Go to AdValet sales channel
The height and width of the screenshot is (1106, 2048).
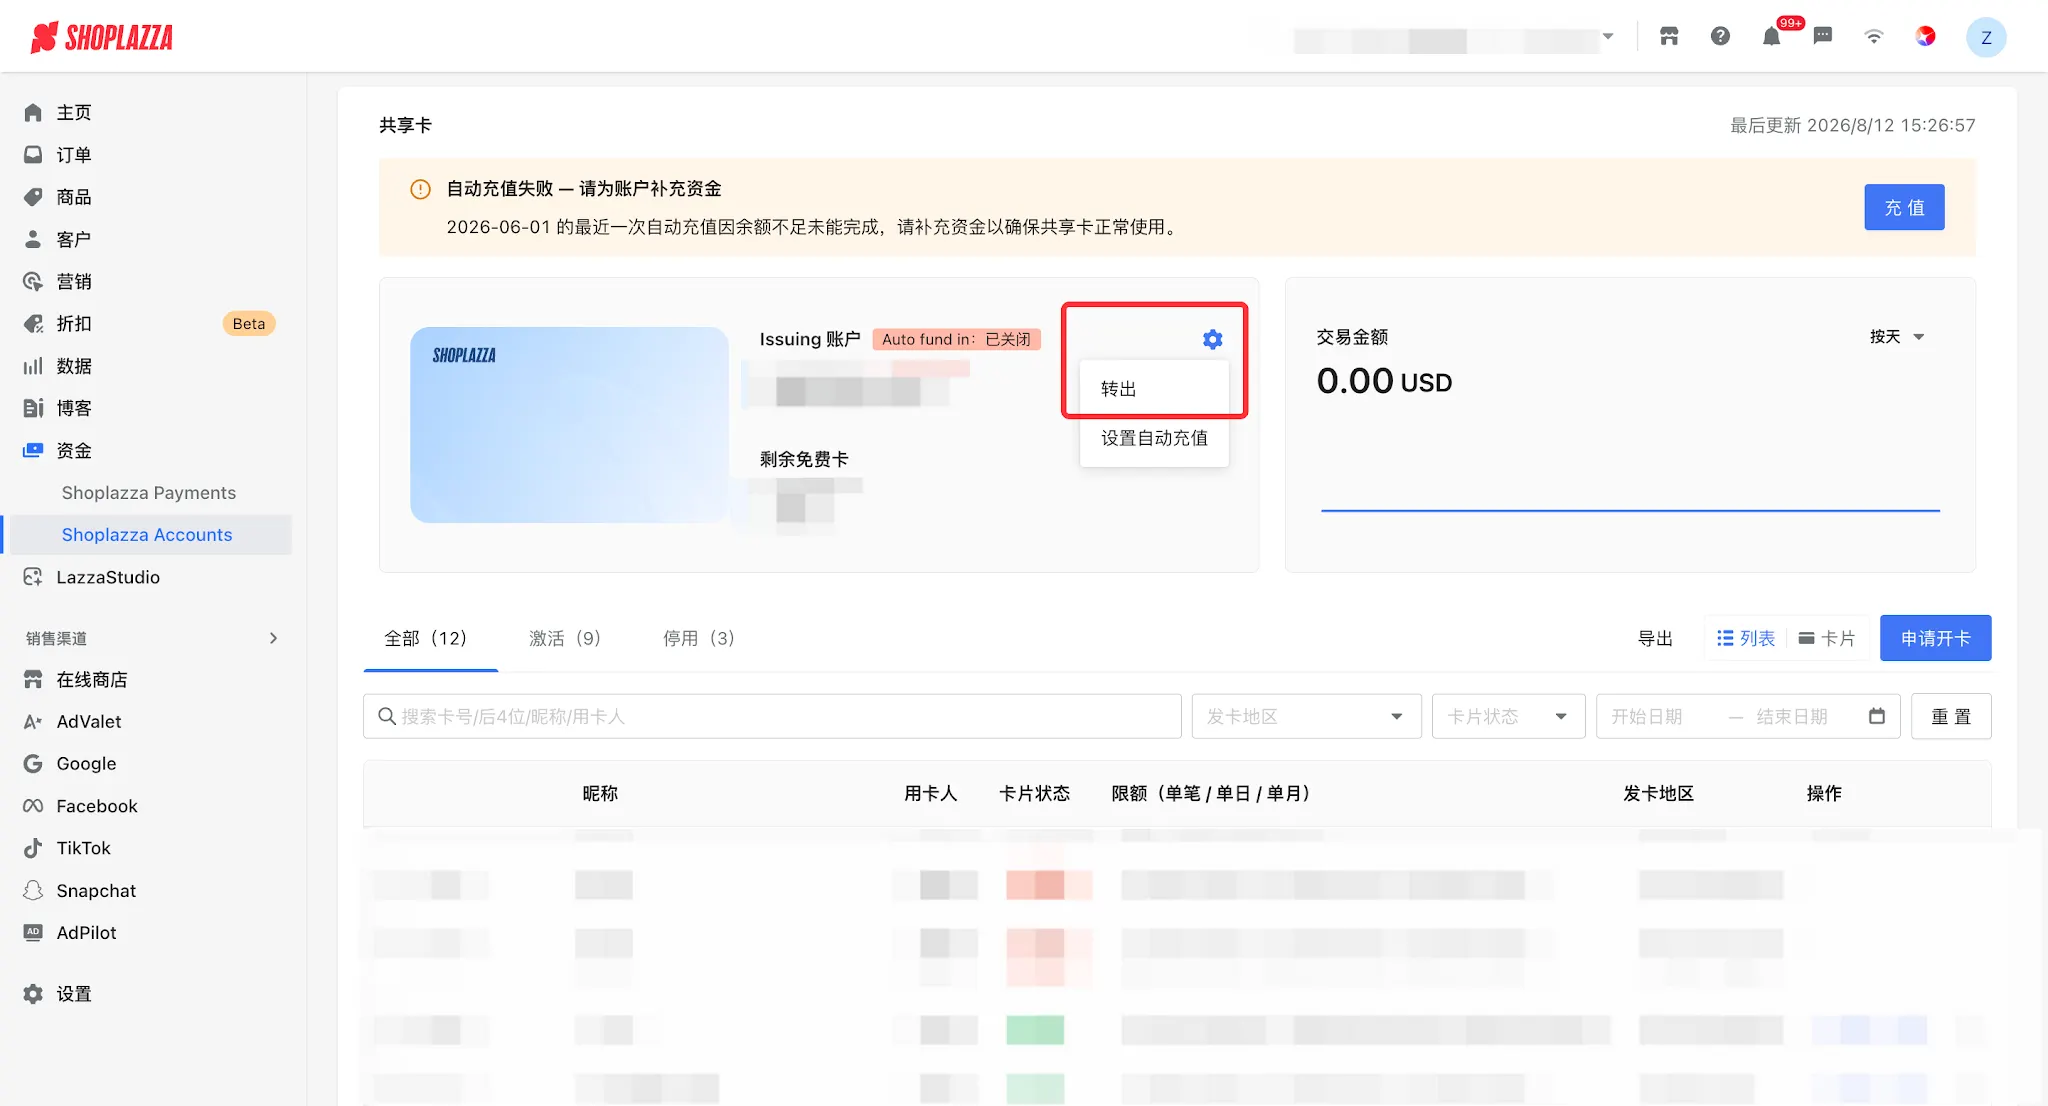(x=89, y=722)
